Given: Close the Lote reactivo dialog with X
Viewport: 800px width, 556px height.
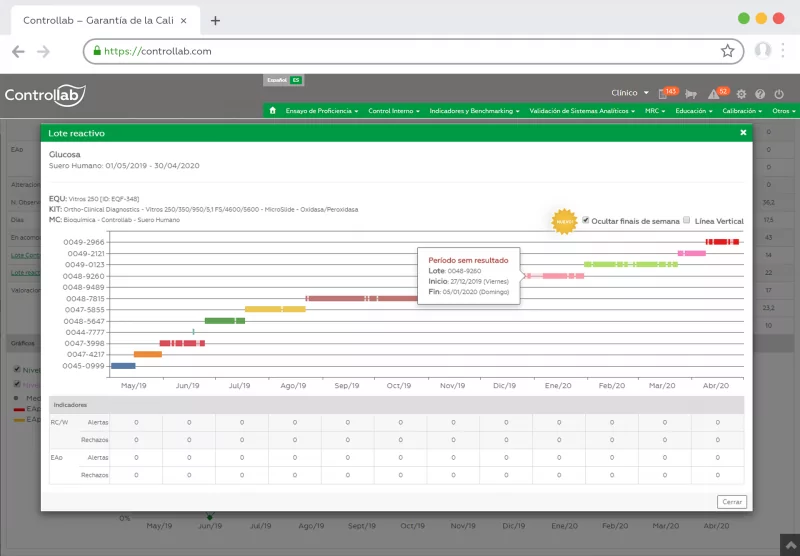Looking at the screenshot, I should click(x=743, y=132).
